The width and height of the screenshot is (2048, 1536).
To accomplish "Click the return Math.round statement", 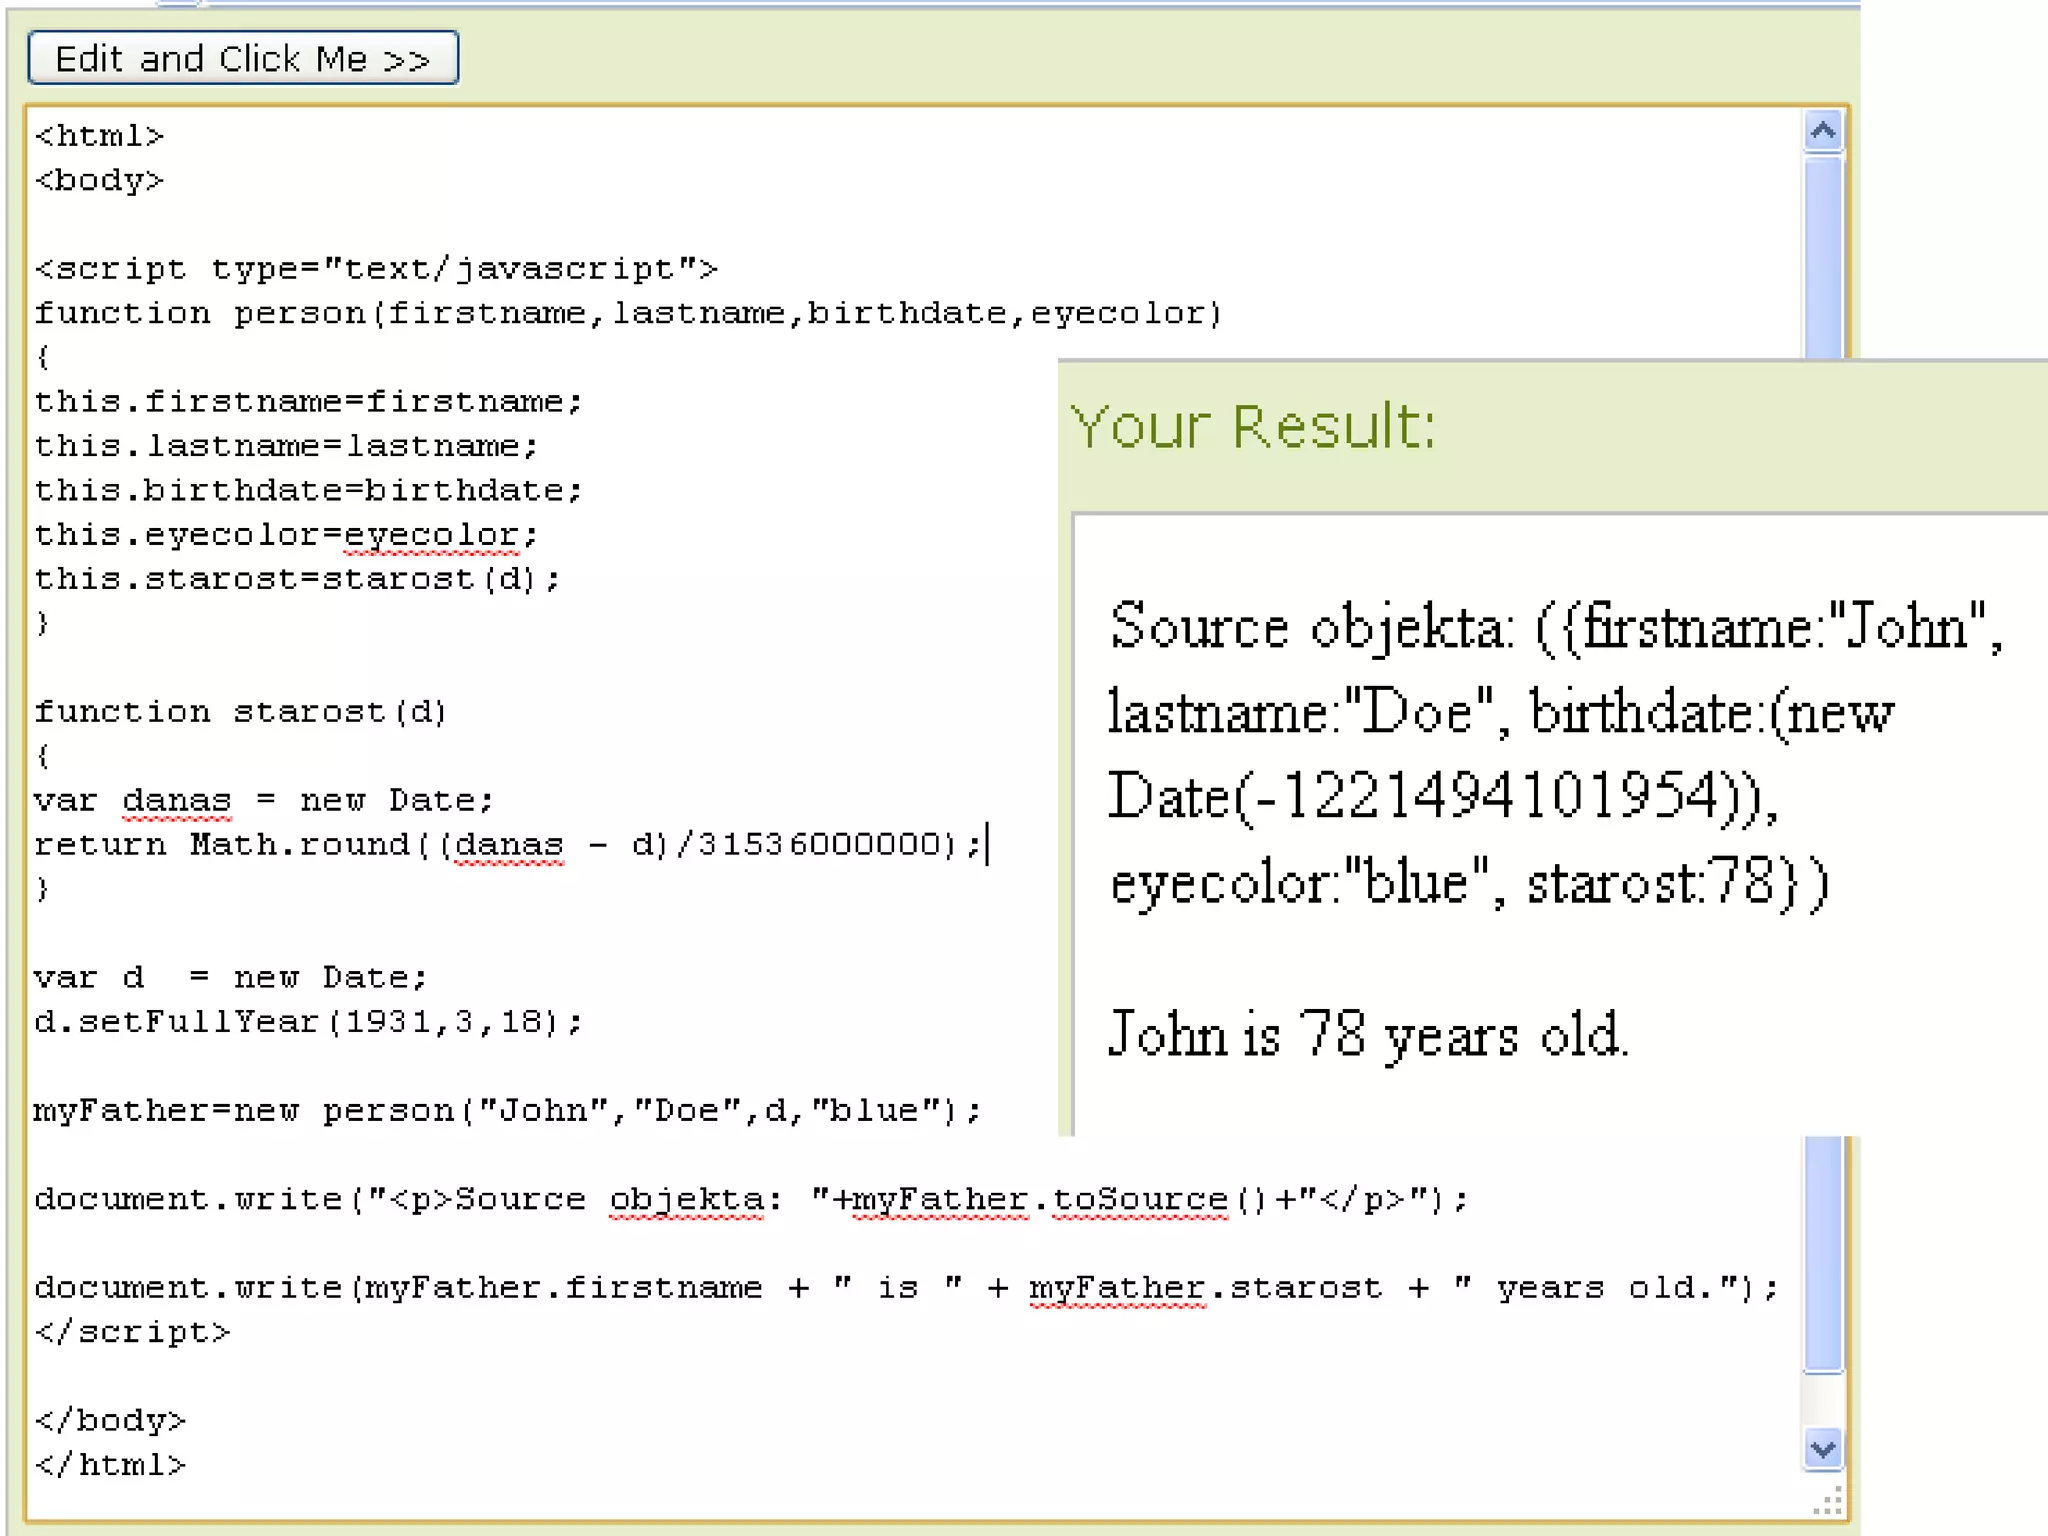I will click(x=507, y=845).
